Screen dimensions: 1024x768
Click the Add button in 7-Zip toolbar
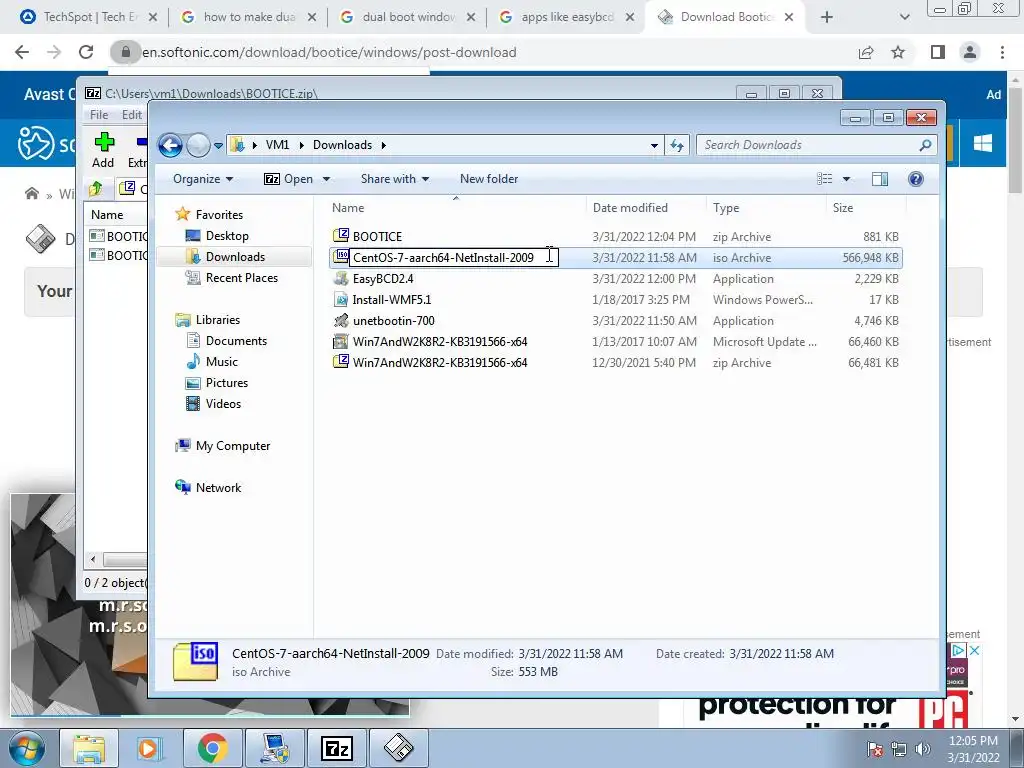point(103,150)
